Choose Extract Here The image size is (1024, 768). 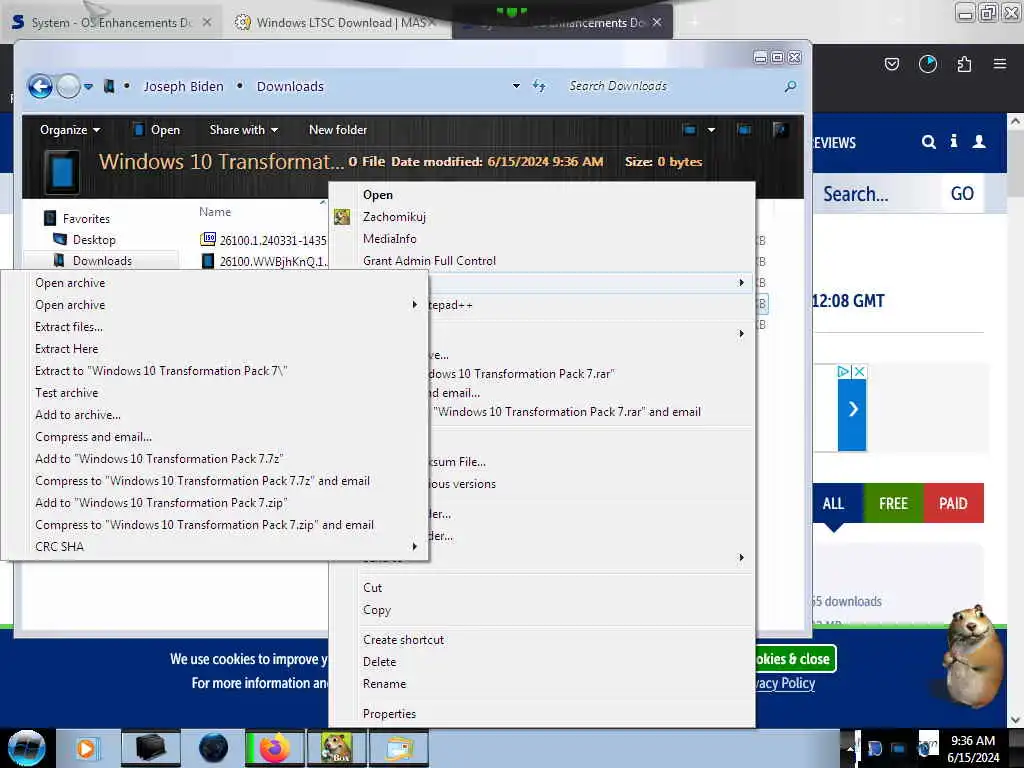214,349
